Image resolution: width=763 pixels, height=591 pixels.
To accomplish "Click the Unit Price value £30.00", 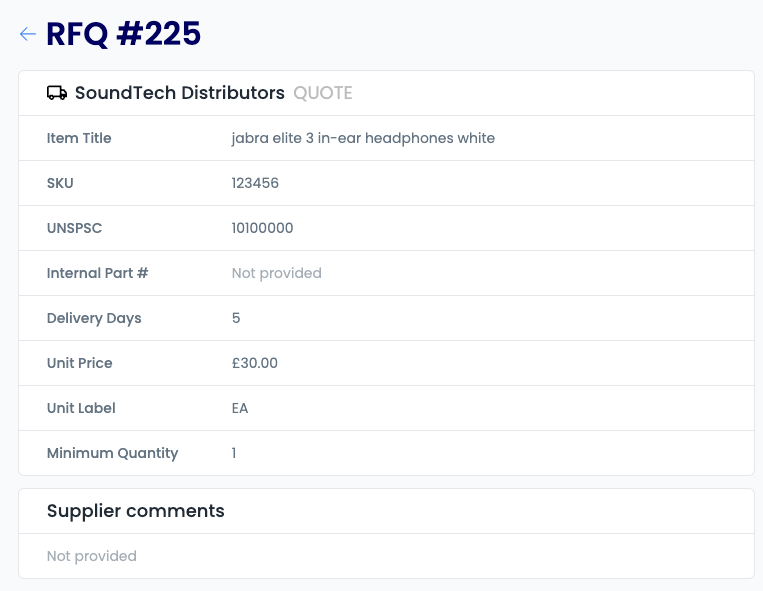I will (254, 363).
